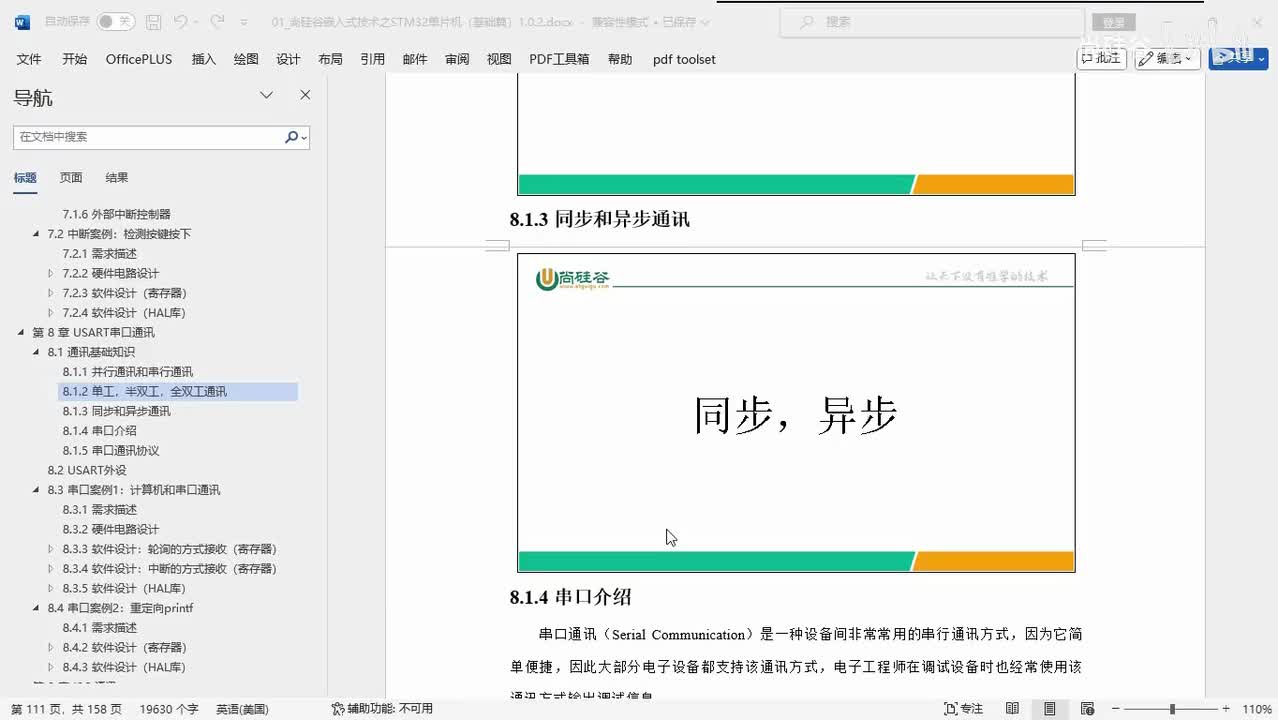Viewport: 1278px width, 720px height.
Task: Go to heading 8.4.1 需求描述
Action: pos(100,628)
